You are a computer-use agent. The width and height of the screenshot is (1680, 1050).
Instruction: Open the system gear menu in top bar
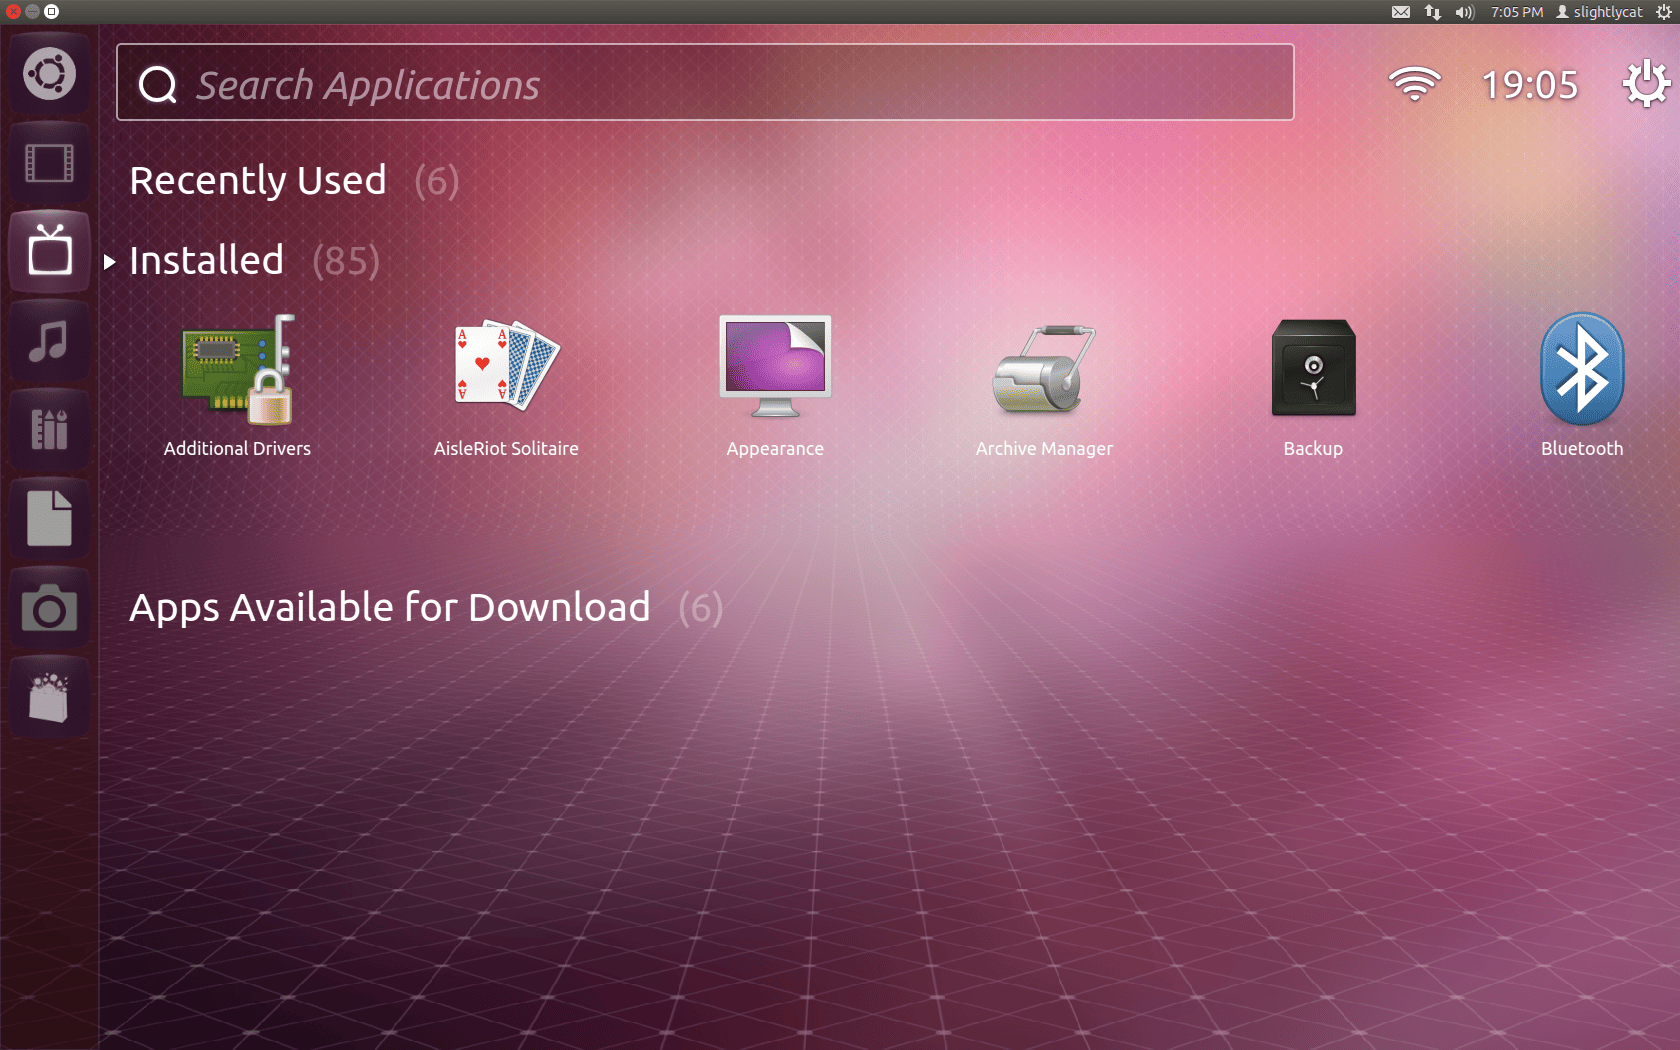point(1664,12)
